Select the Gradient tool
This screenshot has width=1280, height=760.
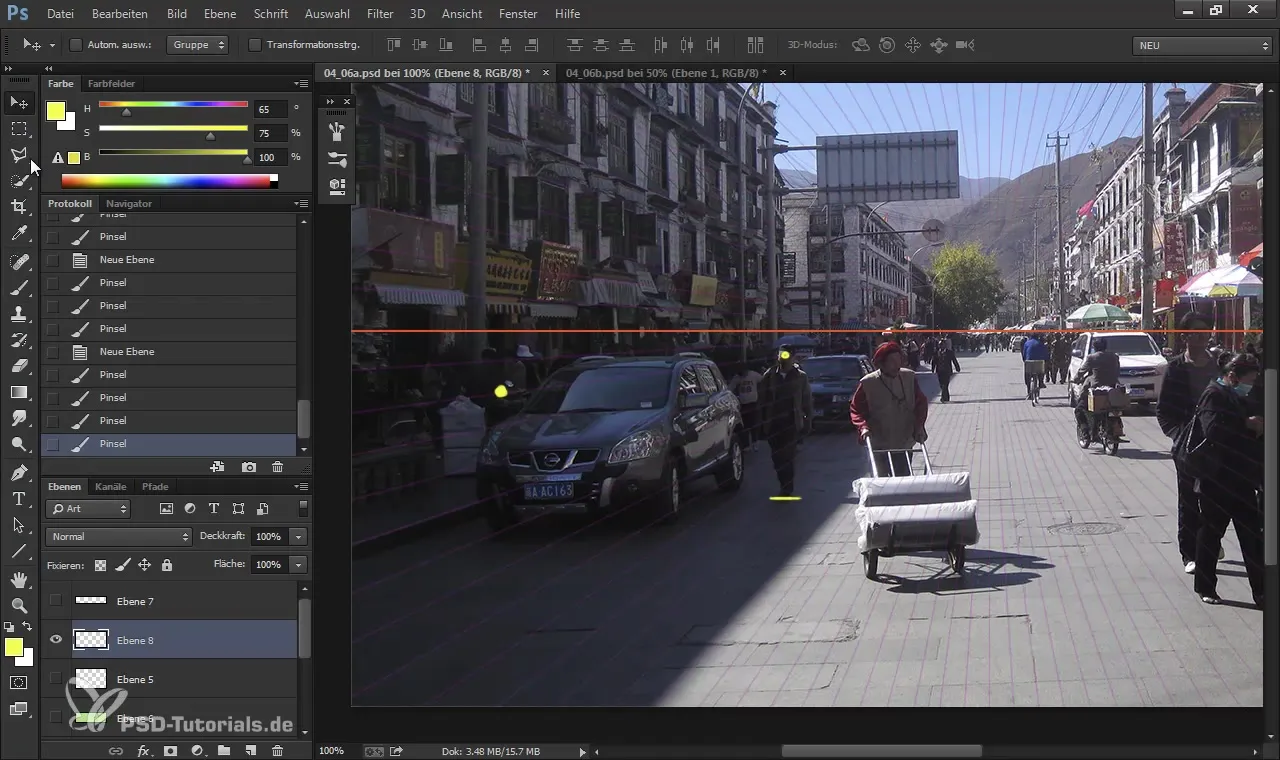point(19,392)
